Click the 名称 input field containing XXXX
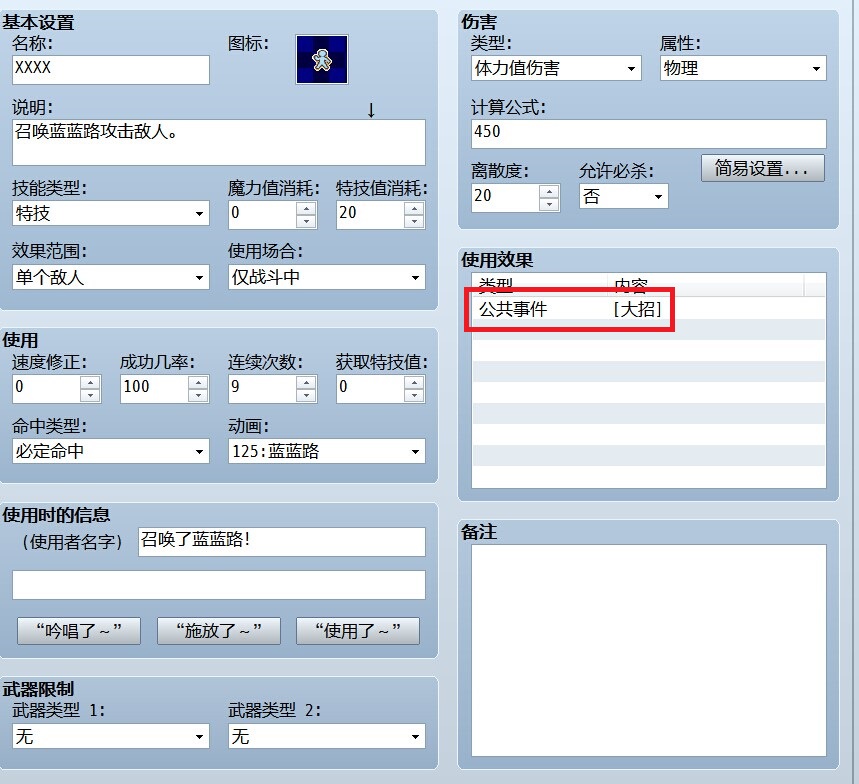This screenshot has width=859, height=784. click(111, 70)
